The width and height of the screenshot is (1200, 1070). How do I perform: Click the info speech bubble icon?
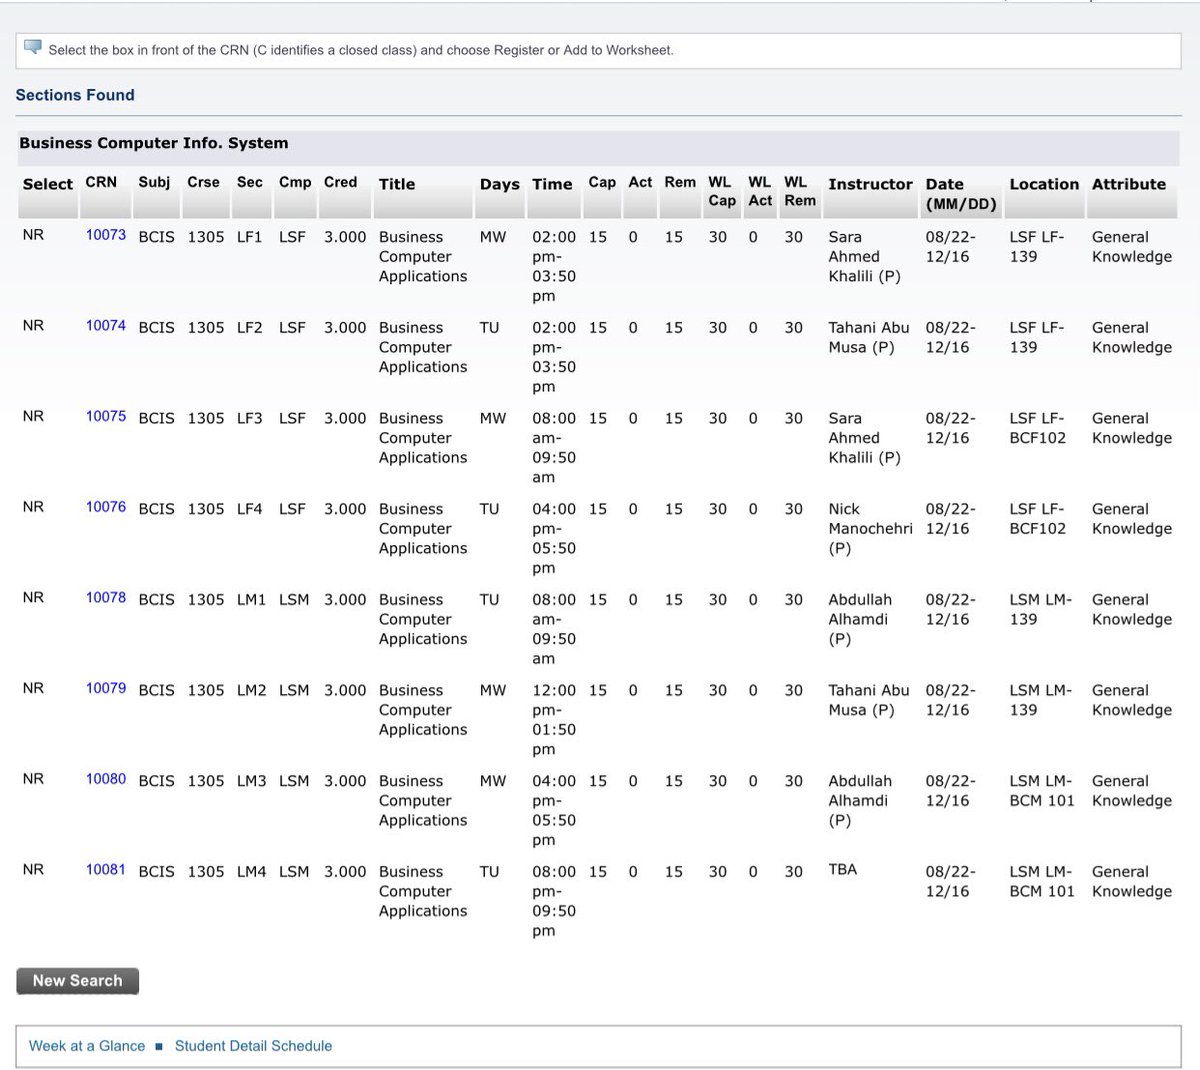33,48
